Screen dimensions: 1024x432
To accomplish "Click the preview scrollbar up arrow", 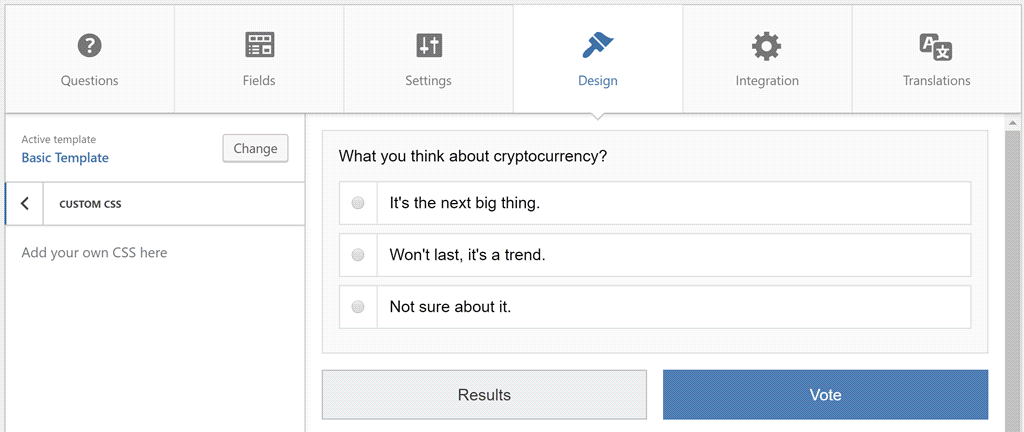I will (x=1014, y=123).
